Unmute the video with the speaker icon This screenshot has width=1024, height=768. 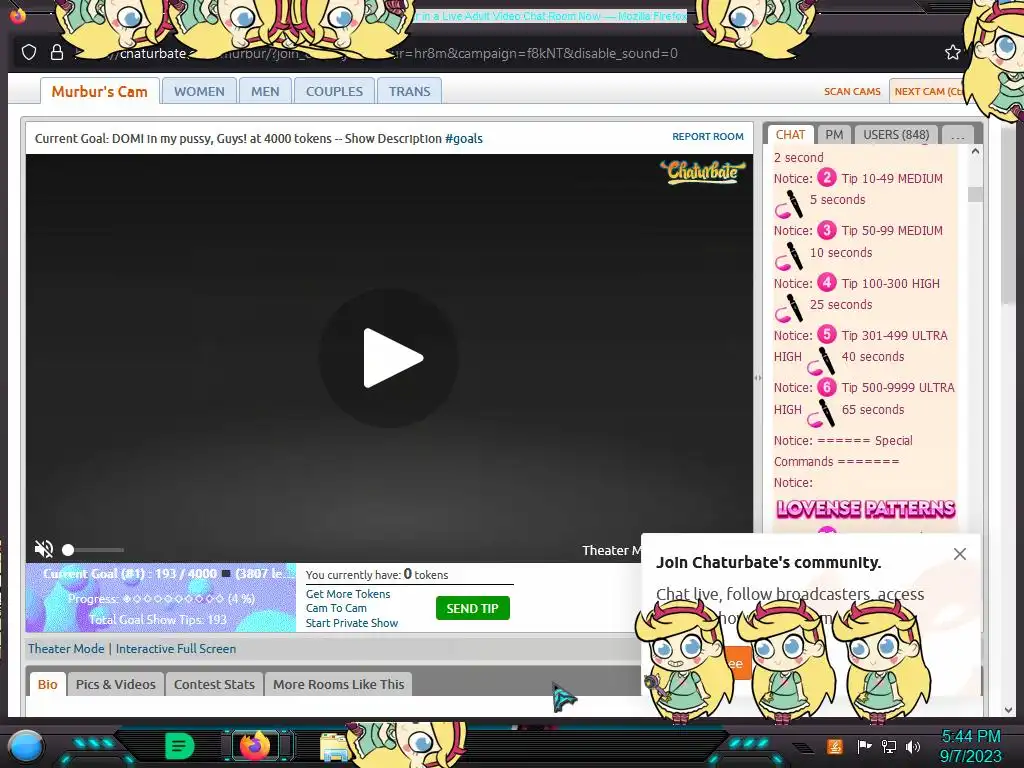(44, 549)
